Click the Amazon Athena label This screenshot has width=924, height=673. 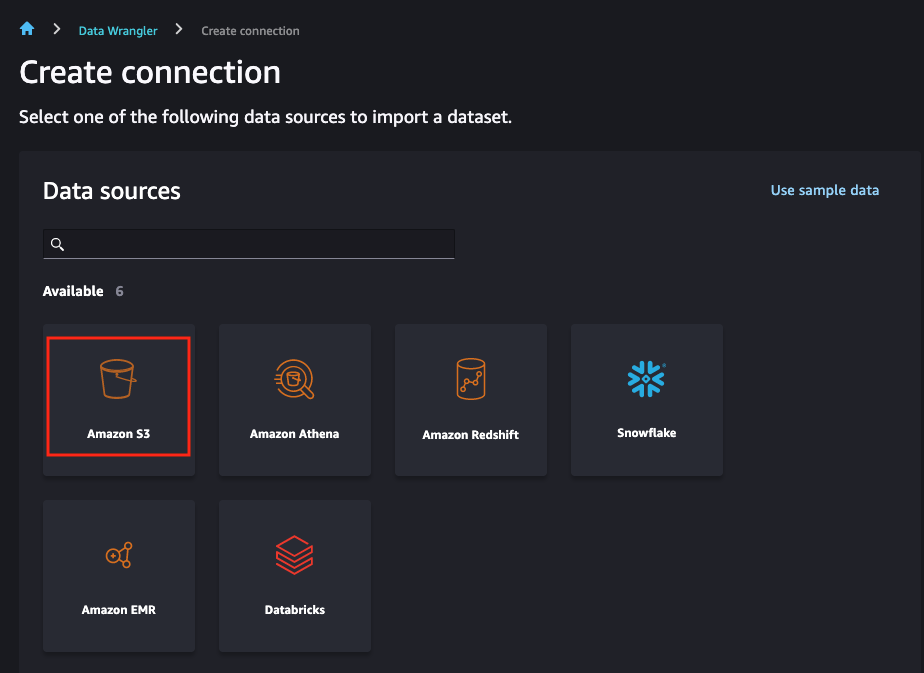point(295,434)
